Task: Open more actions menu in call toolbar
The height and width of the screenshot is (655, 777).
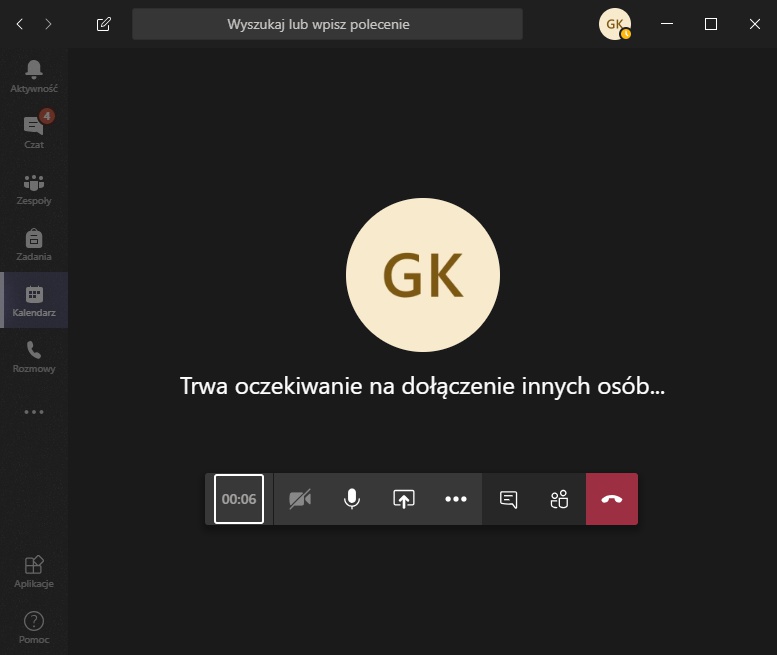Action: point(456,499)
